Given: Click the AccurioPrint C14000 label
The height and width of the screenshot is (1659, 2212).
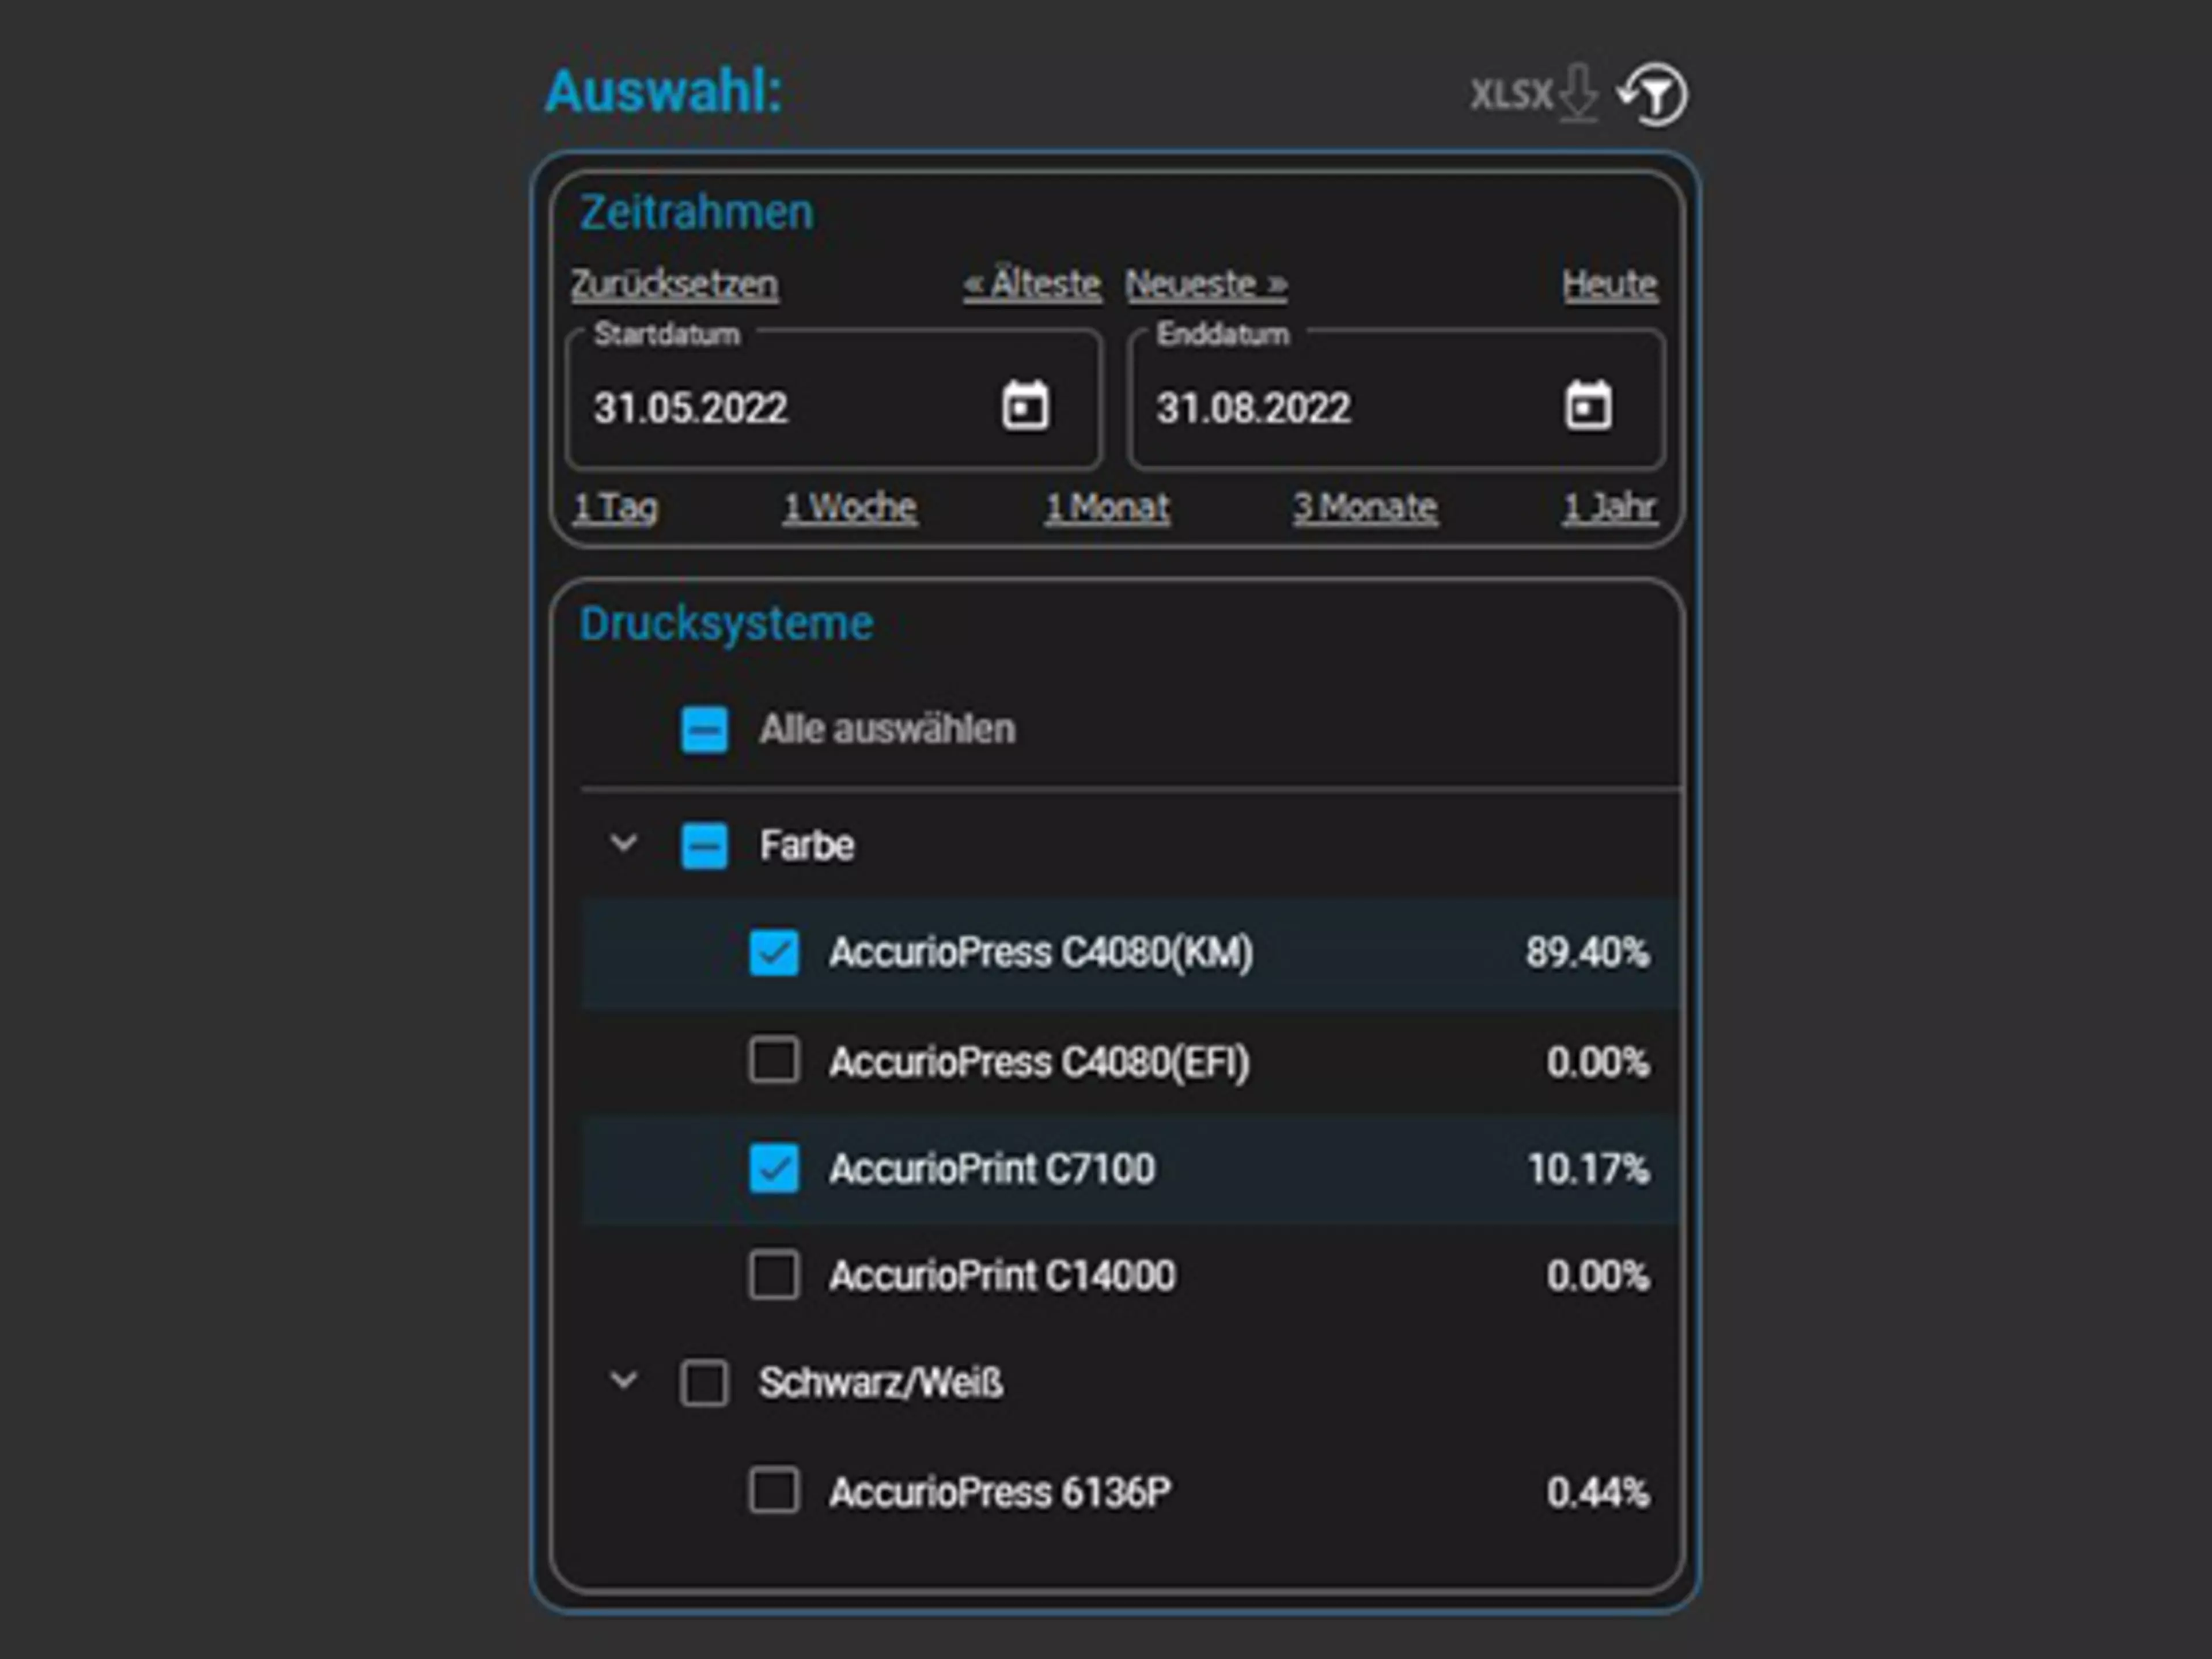Looking at the screenshot, I should click(x=1002, y=1276).
